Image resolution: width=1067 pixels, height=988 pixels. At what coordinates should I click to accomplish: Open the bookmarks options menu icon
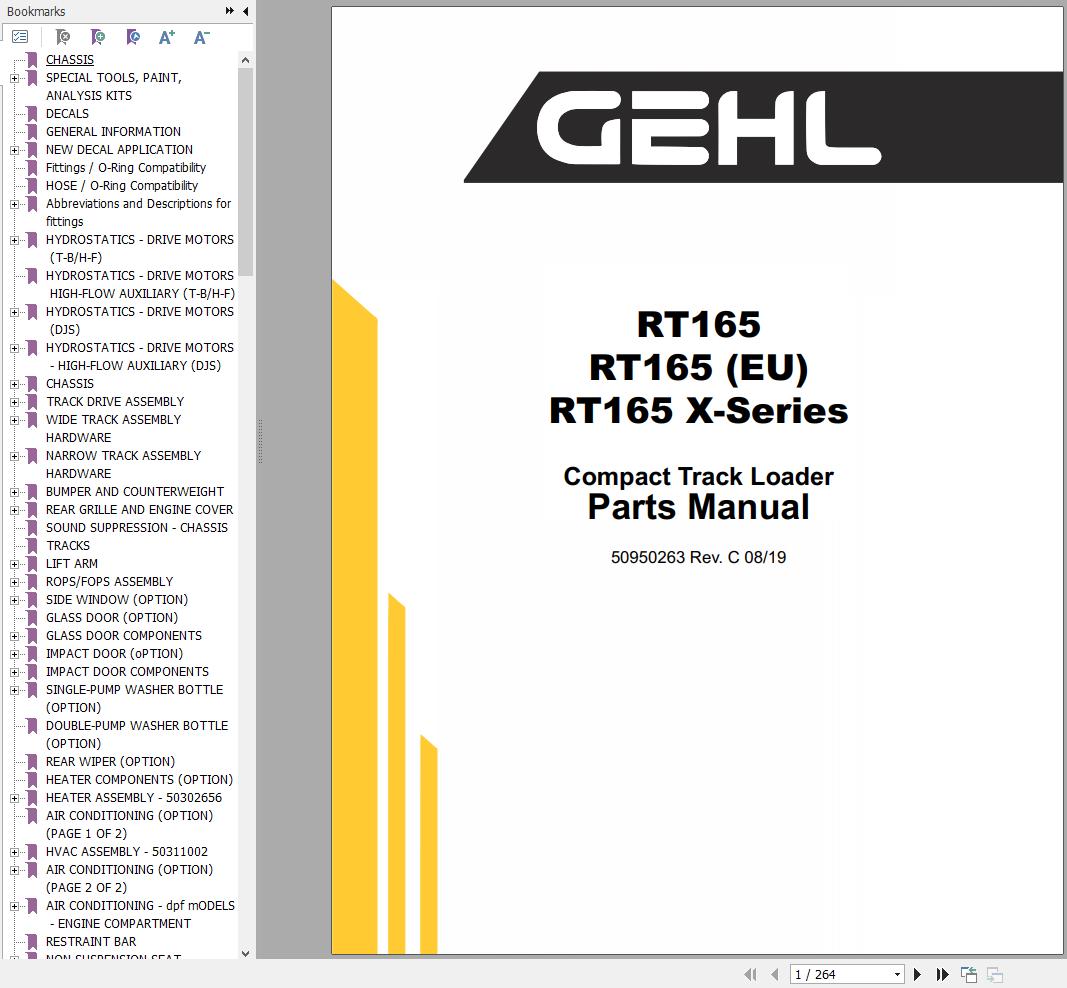(20, 37)
